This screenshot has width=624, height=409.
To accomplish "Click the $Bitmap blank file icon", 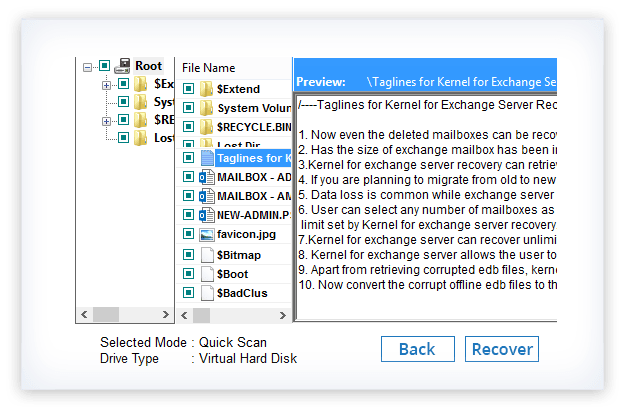I will tap(207, 255).
